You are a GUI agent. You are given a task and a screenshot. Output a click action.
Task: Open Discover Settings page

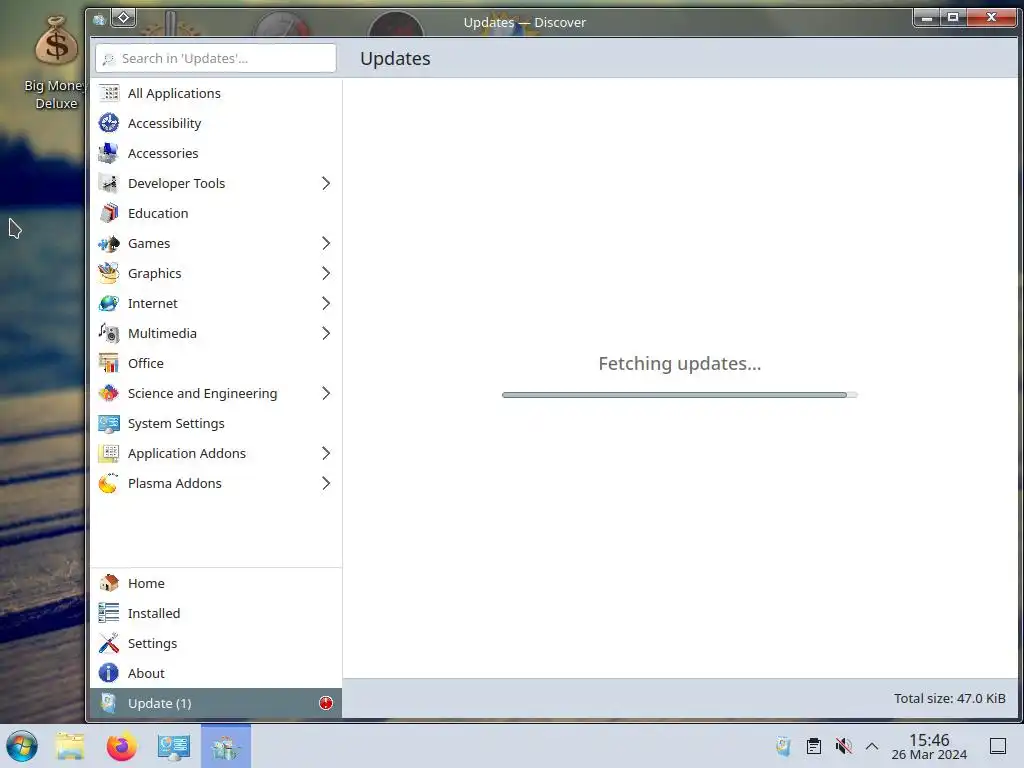216,643
